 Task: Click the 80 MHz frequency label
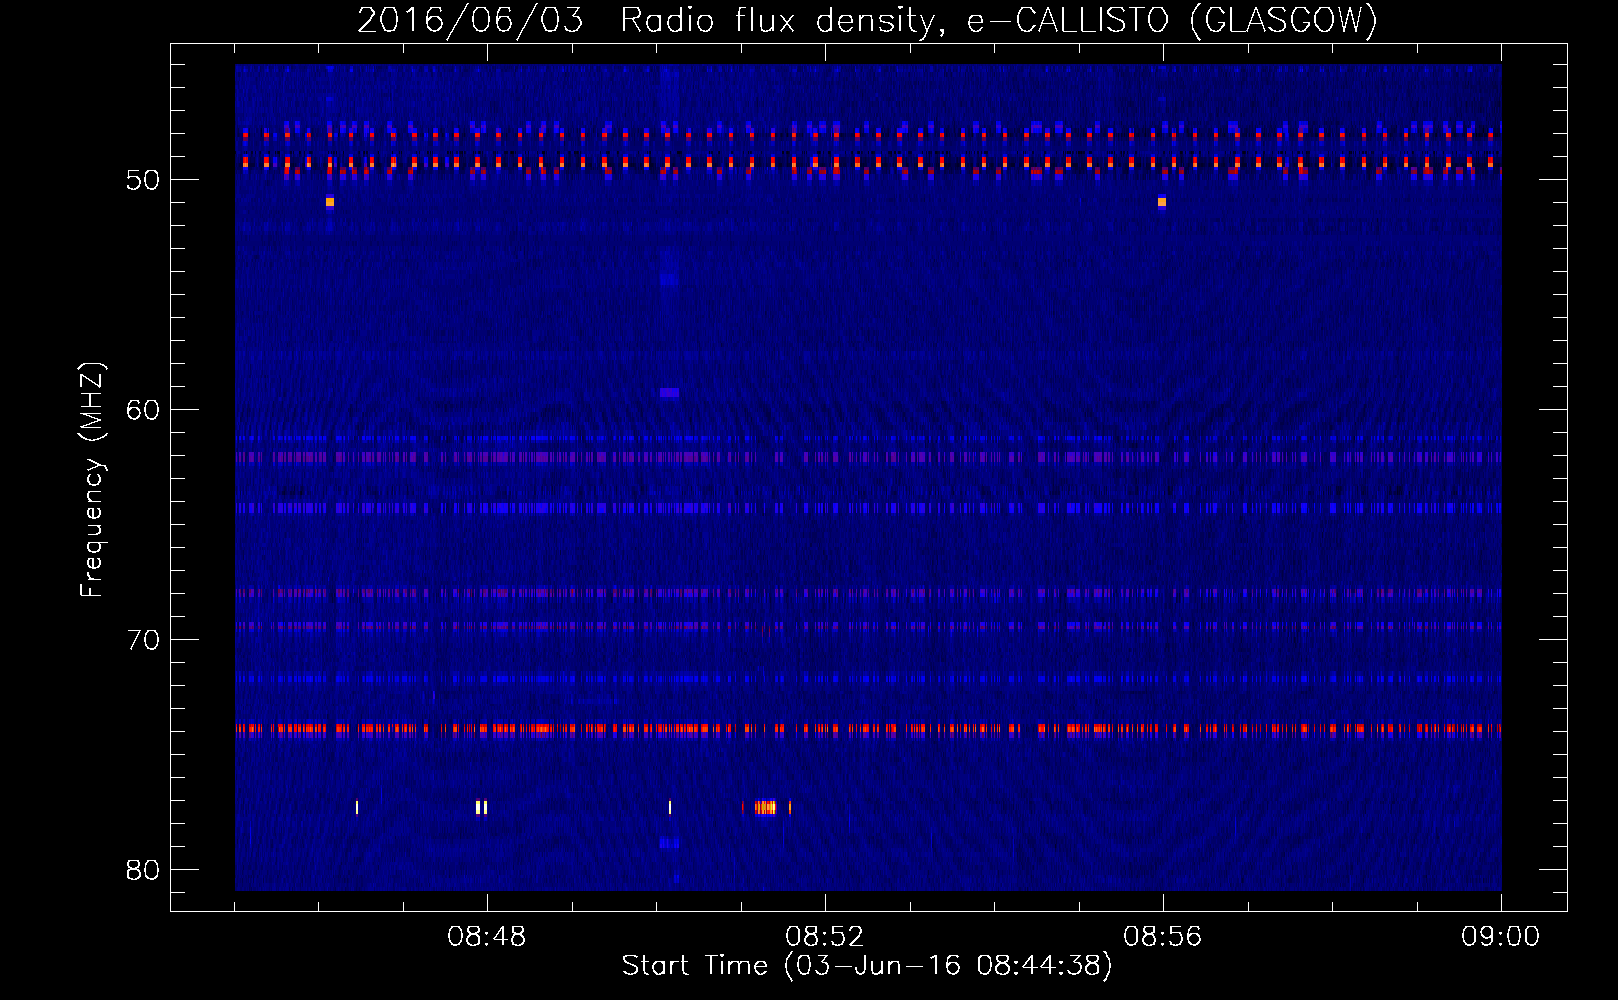(143, 869)
